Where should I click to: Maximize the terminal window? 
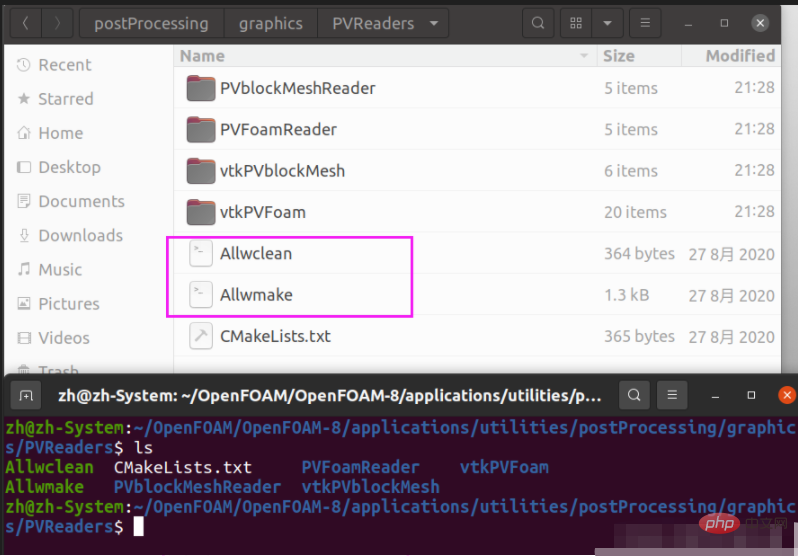click(751, 395)
